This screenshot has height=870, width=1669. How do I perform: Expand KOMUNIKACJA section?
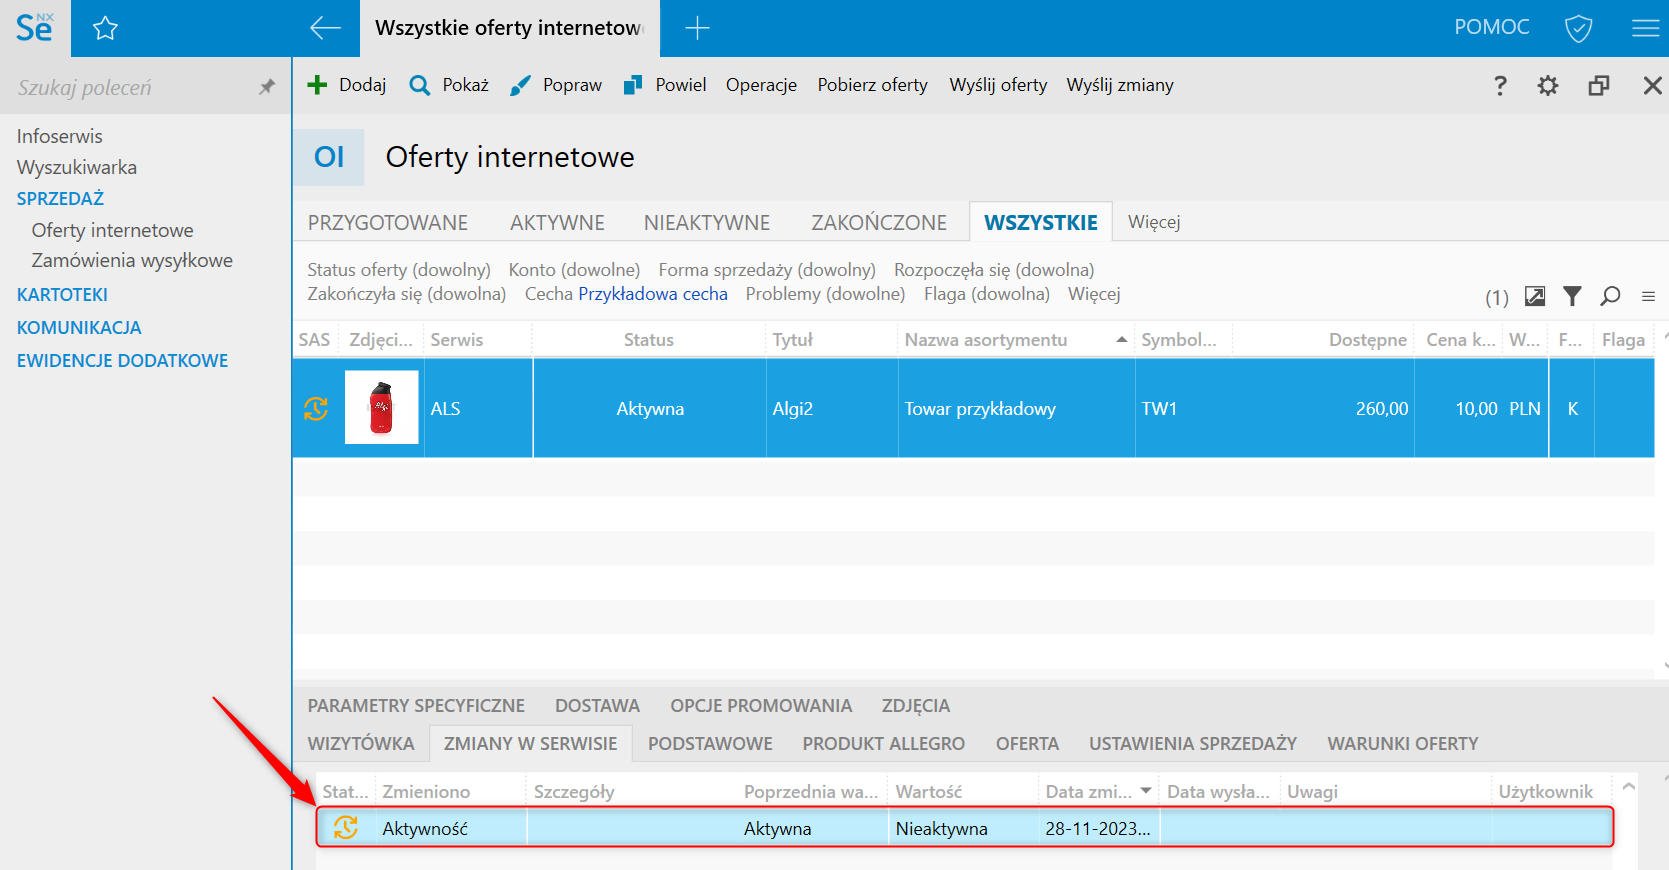[x=79, y=327]
